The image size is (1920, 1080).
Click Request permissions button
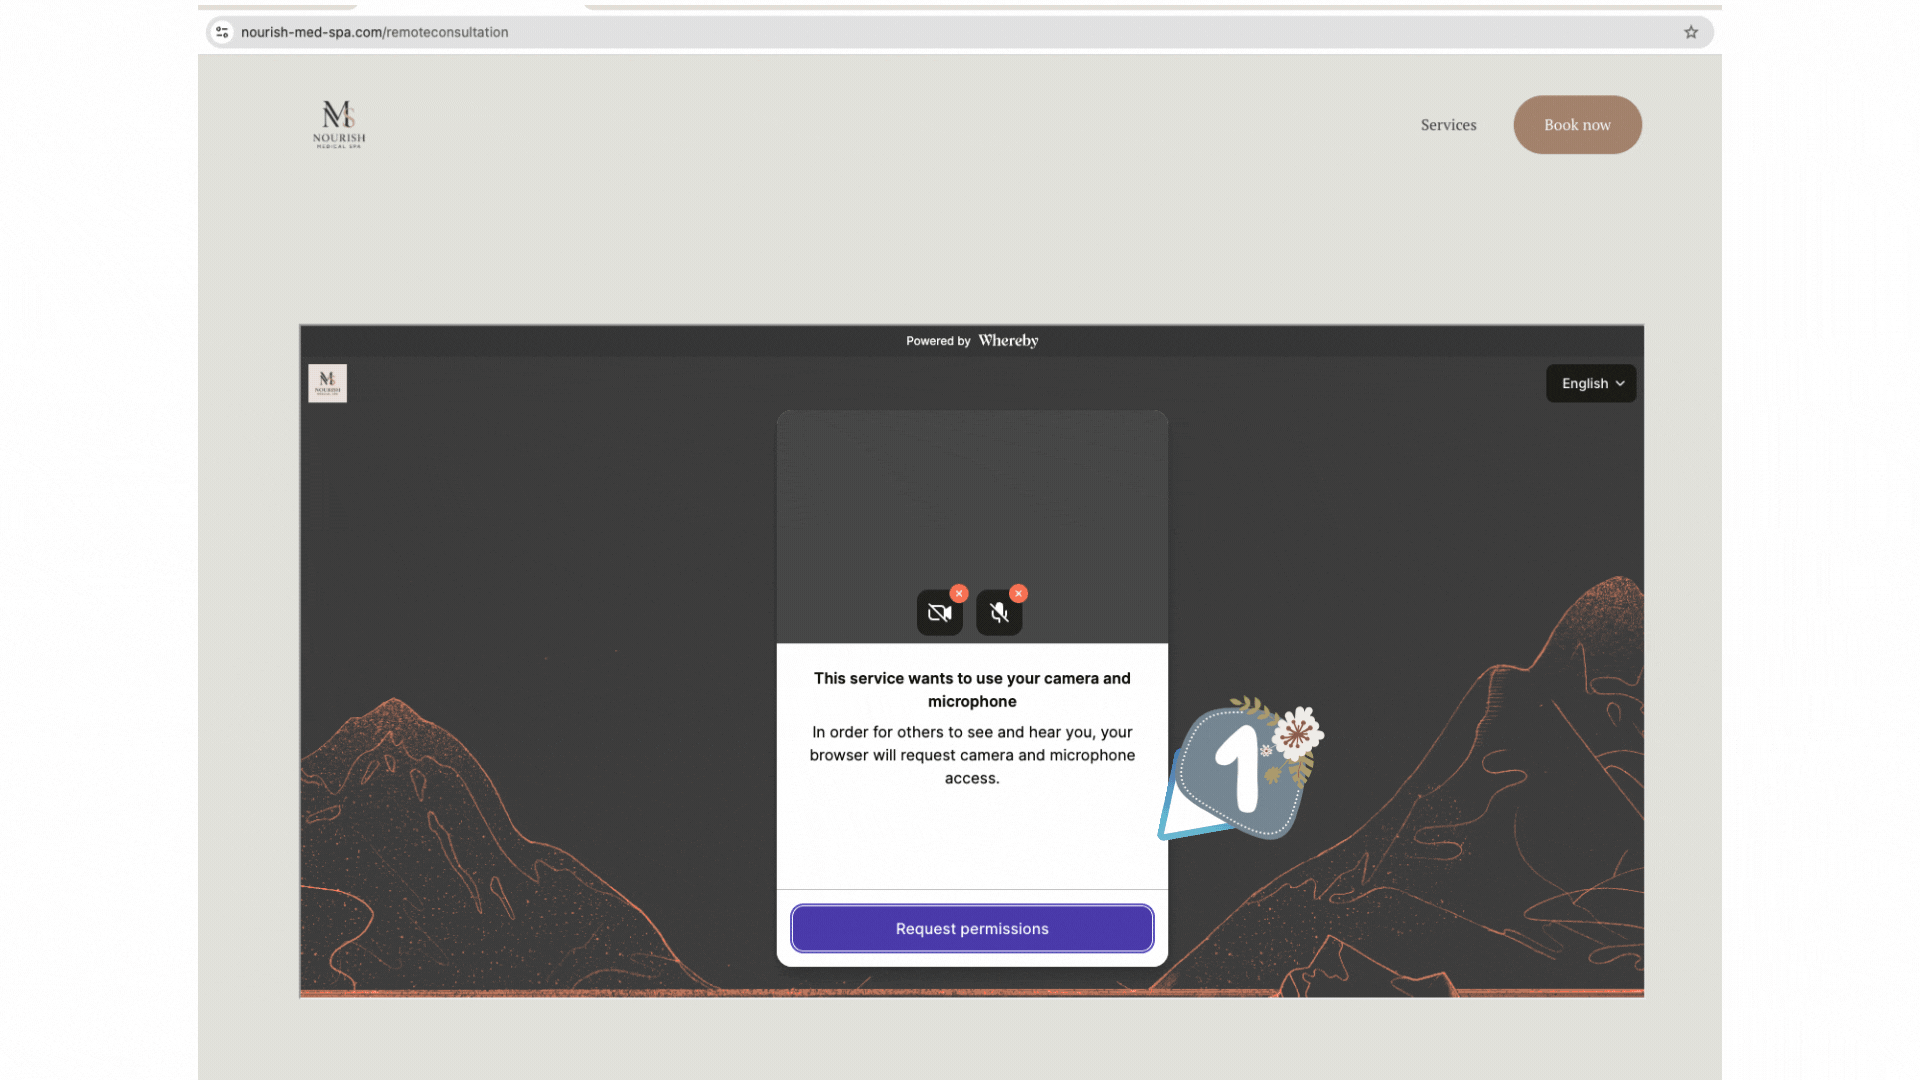tap(972, 928)
